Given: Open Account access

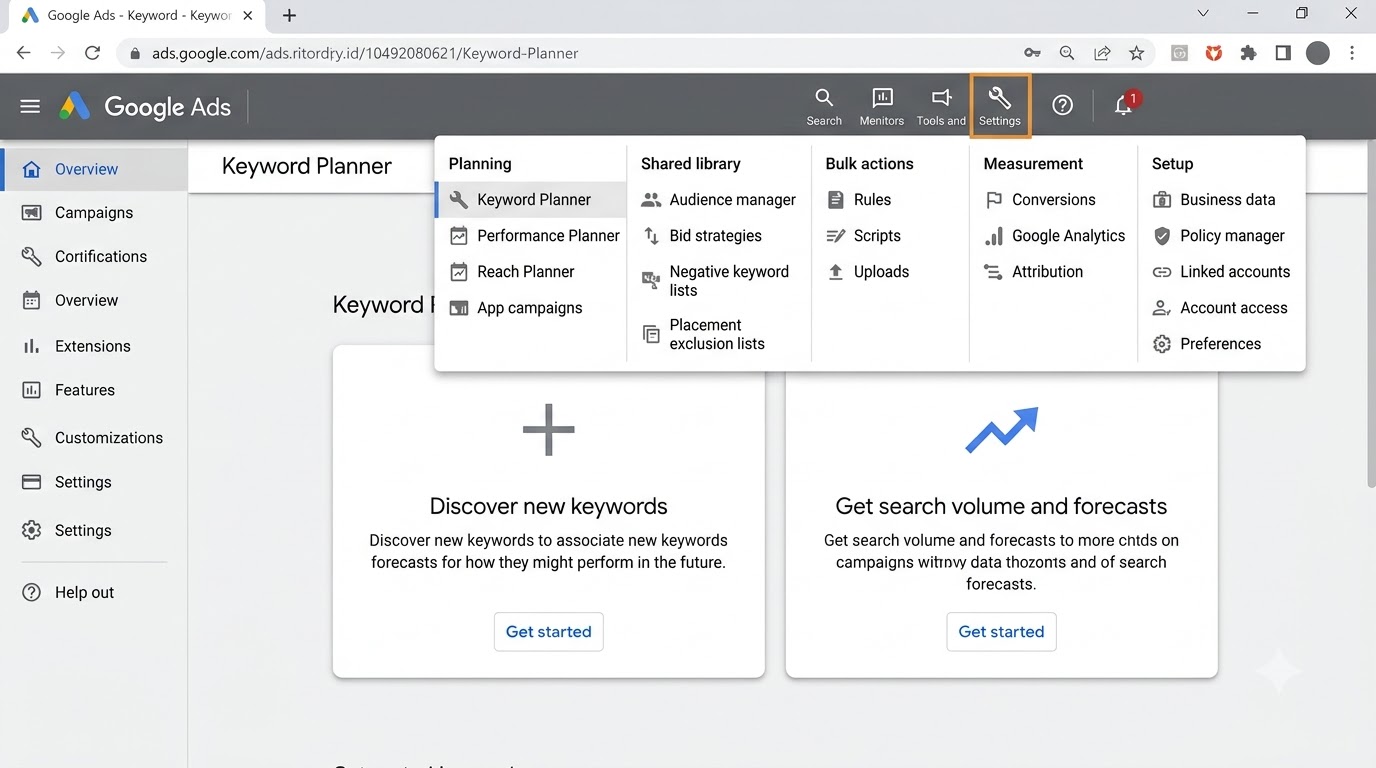Looking at the screenshot, I should 1220,308.
